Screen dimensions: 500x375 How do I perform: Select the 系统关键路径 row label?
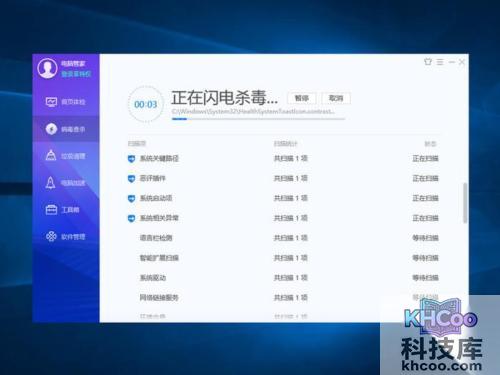(x=159, y=158)
